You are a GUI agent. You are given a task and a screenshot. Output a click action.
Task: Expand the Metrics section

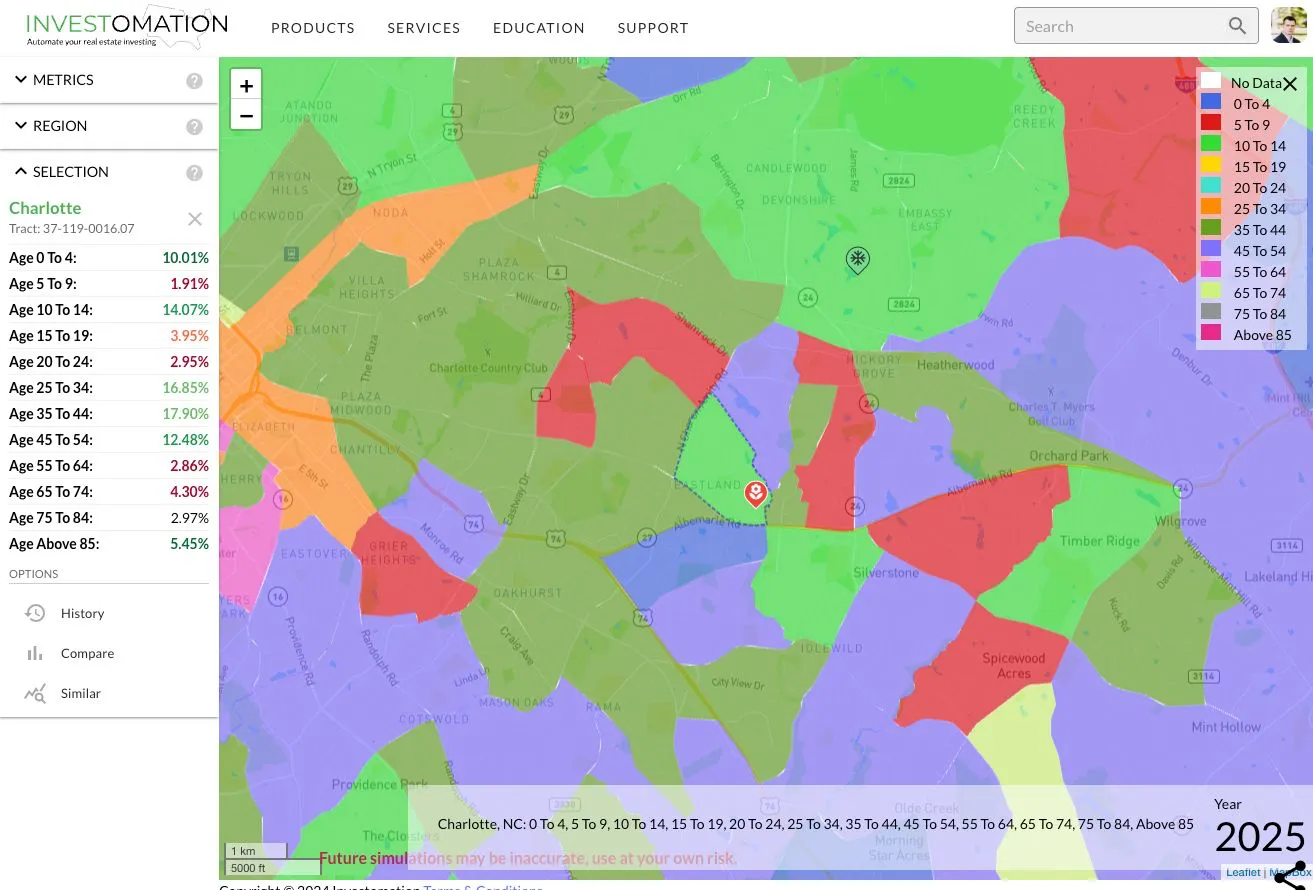coord(54,80)
